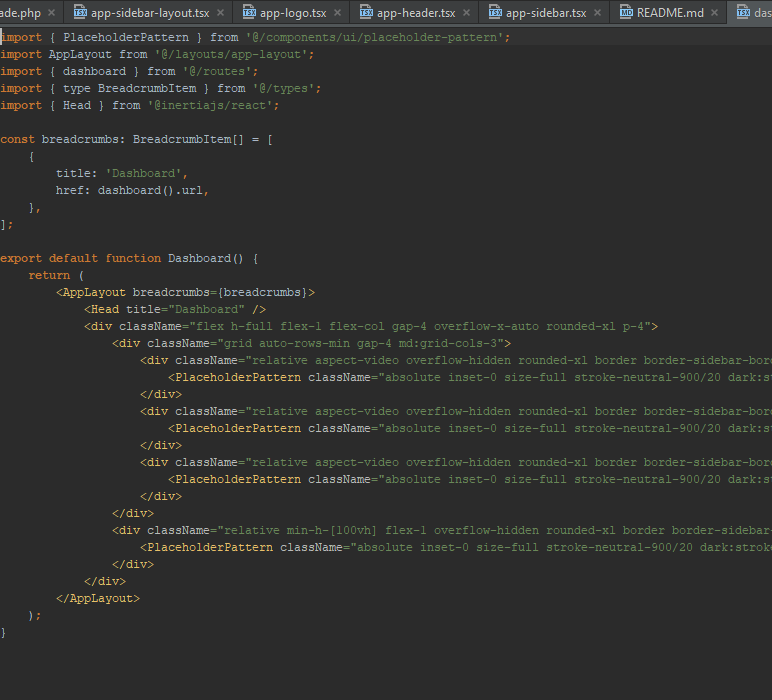Close the app-header.tsx tab
Viewport: 772px width, 700px height.
467,13
